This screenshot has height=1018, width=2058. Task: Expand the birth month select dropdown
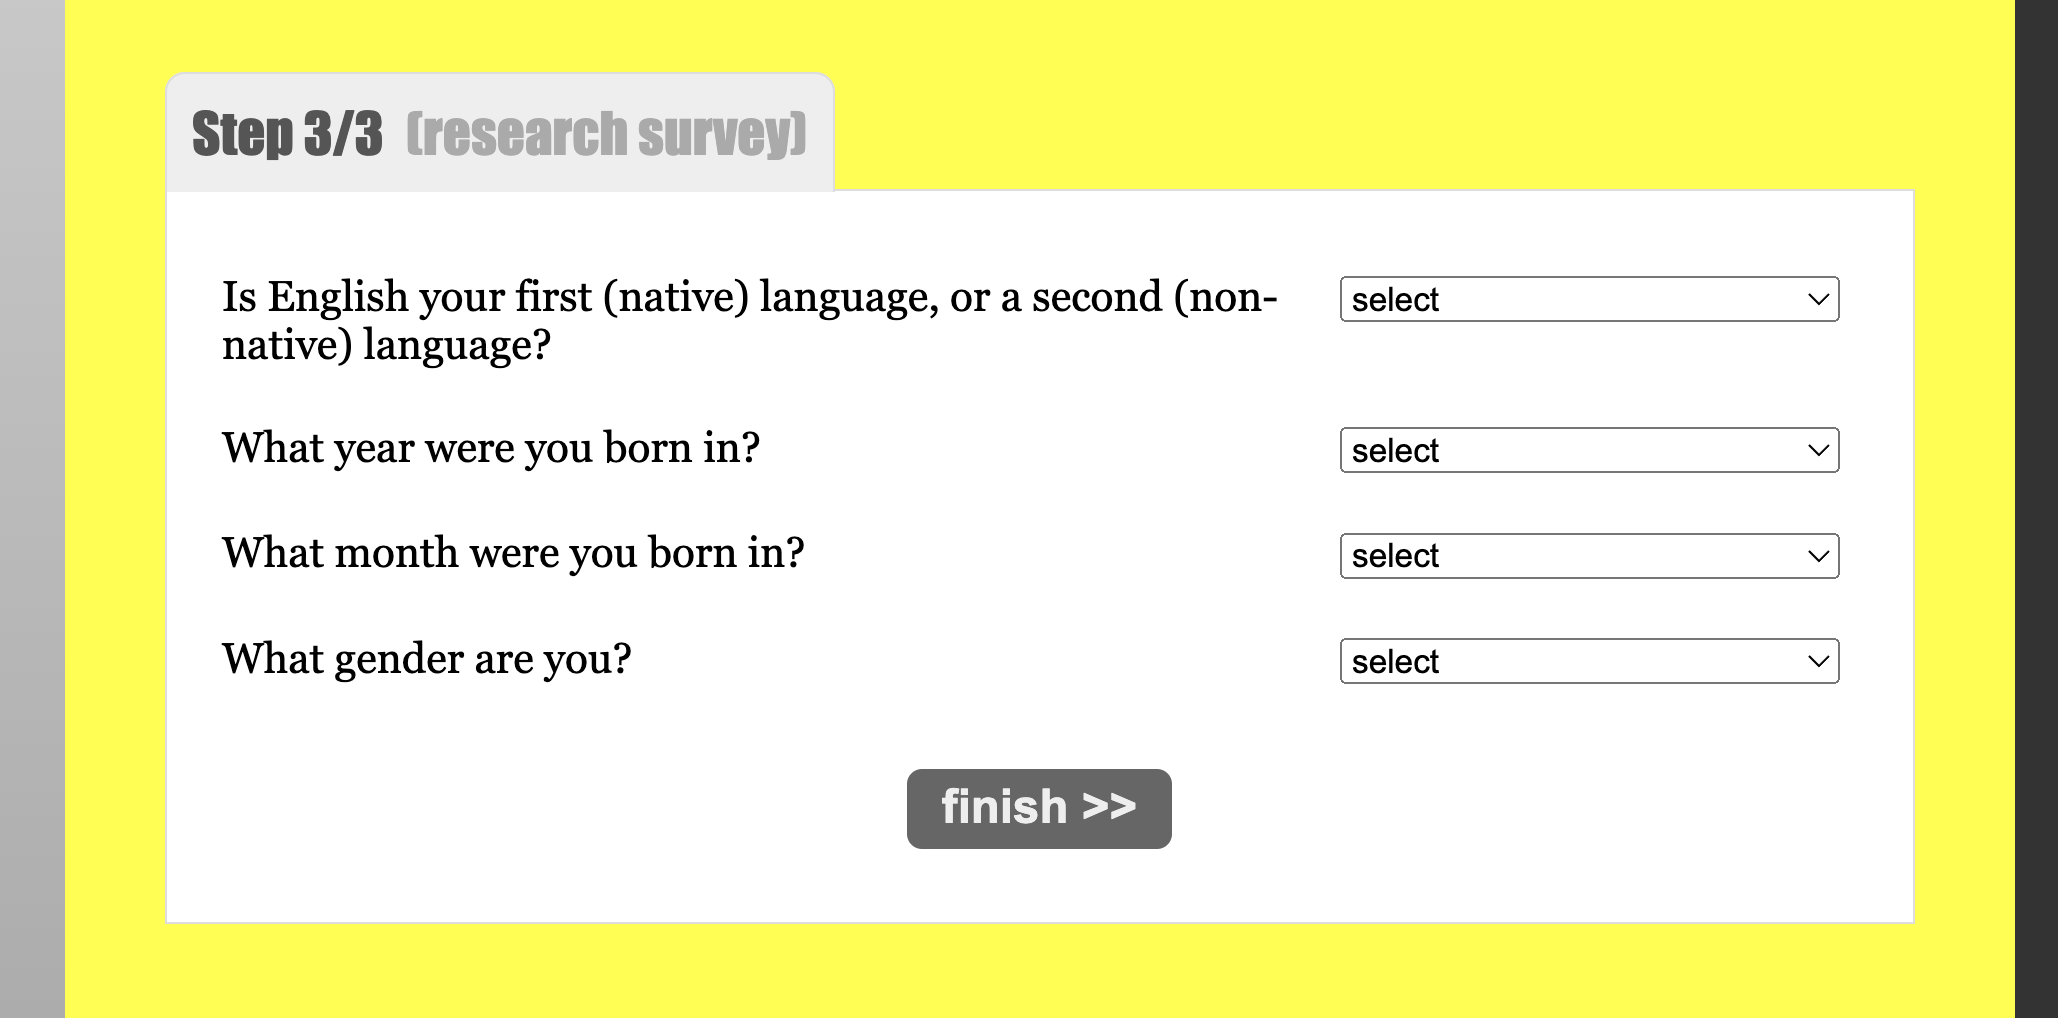point(1588,556)
